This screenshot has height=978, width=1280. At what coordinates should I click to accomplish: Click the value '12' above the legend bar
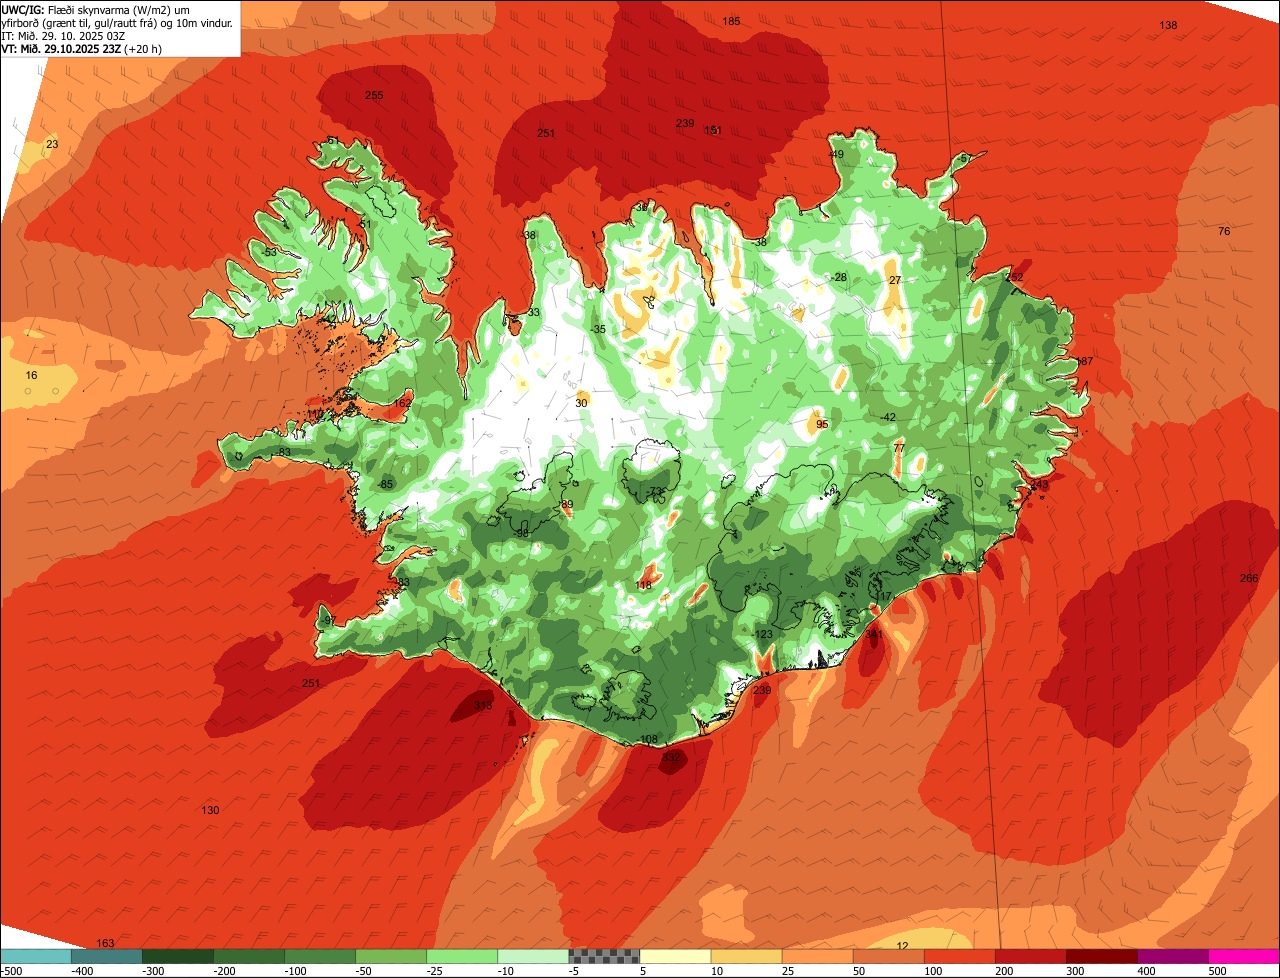coord(902,946)
